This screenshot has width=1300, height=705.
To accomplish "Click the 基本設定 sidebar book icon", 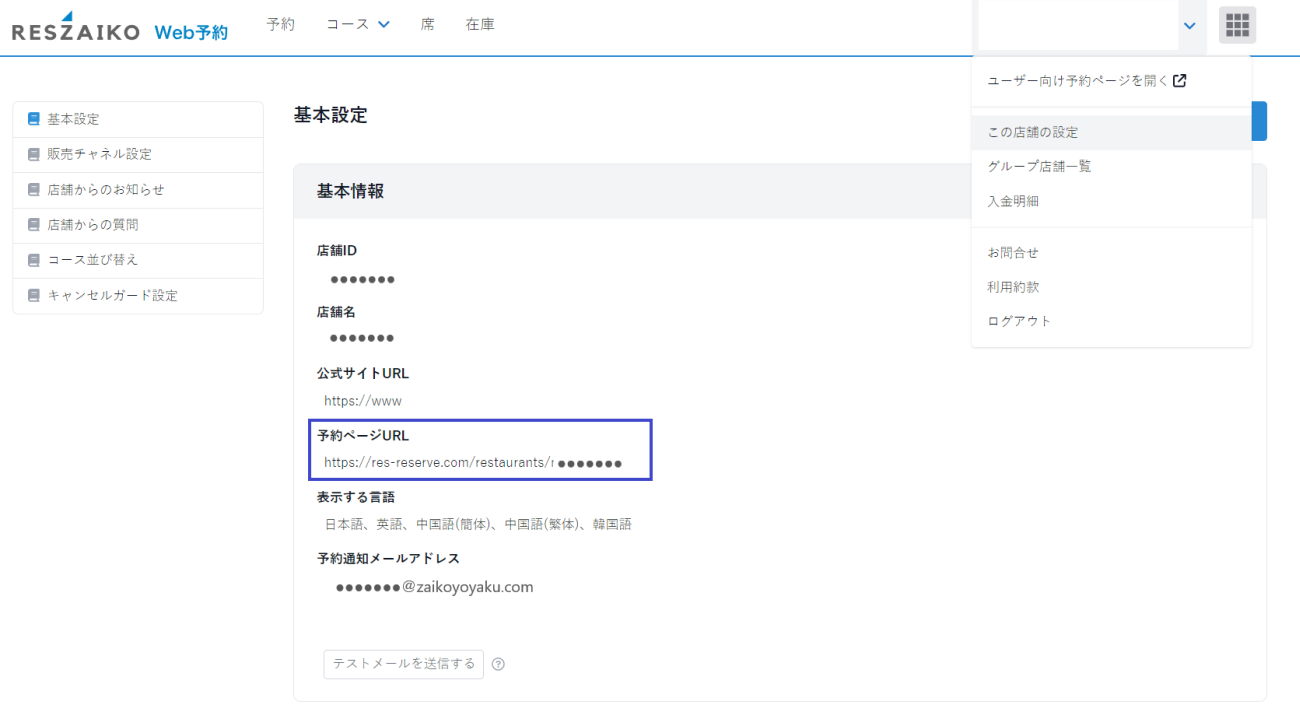I will (34, 119).
